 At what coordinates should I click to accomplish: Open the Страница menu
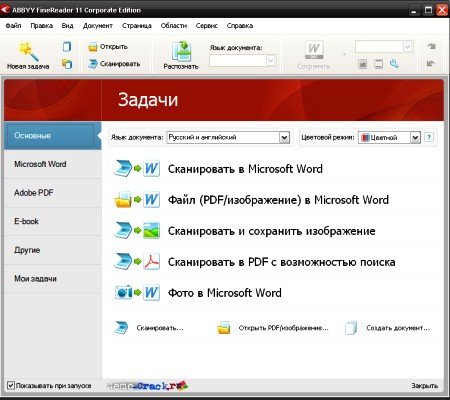[137, 26]
